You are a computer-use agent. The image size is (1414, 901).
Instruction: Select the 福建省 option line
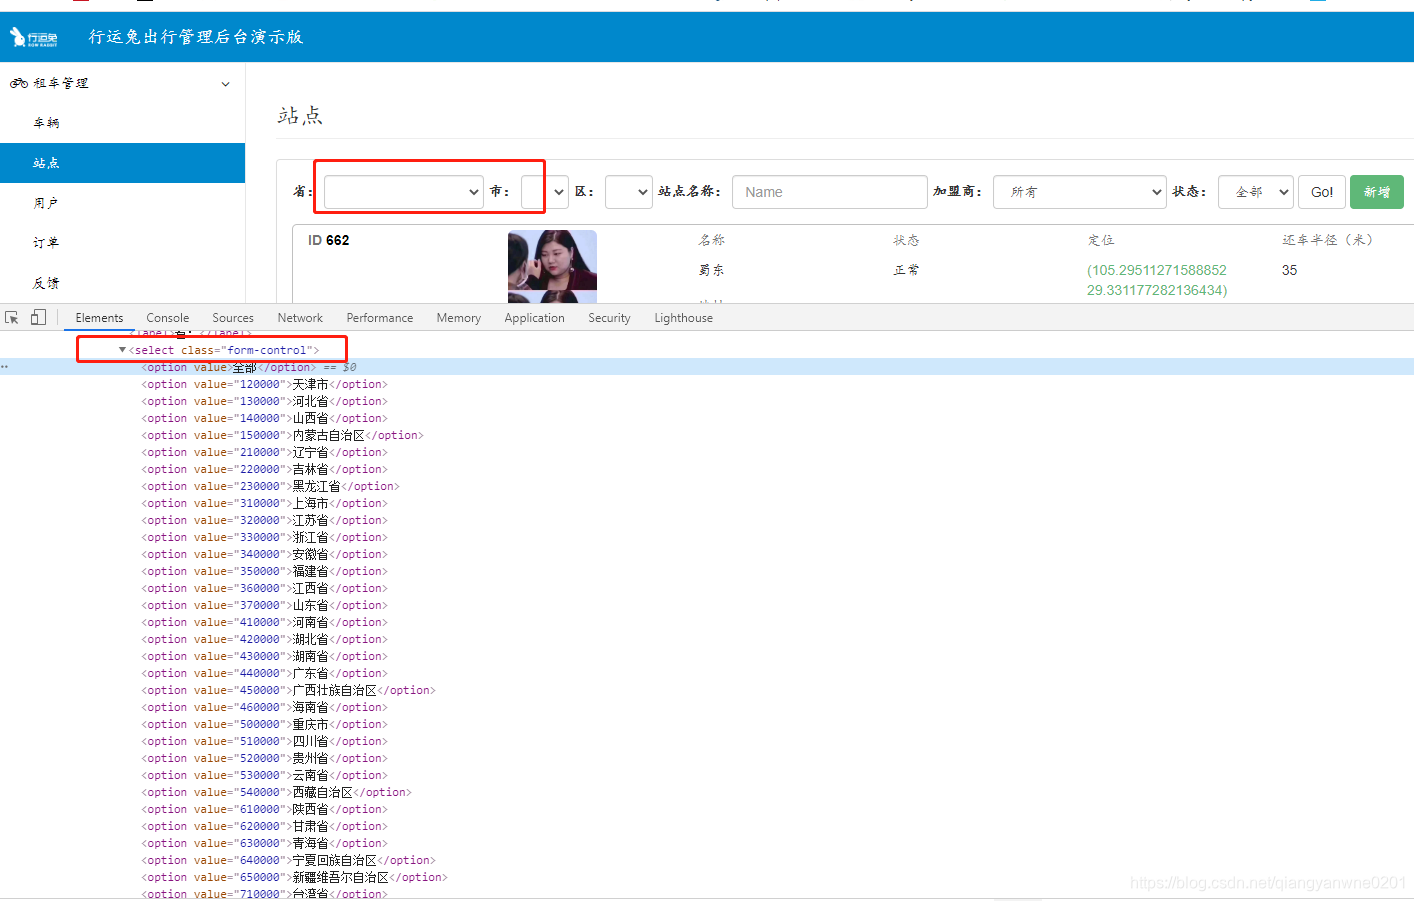(x=264, y=571)
